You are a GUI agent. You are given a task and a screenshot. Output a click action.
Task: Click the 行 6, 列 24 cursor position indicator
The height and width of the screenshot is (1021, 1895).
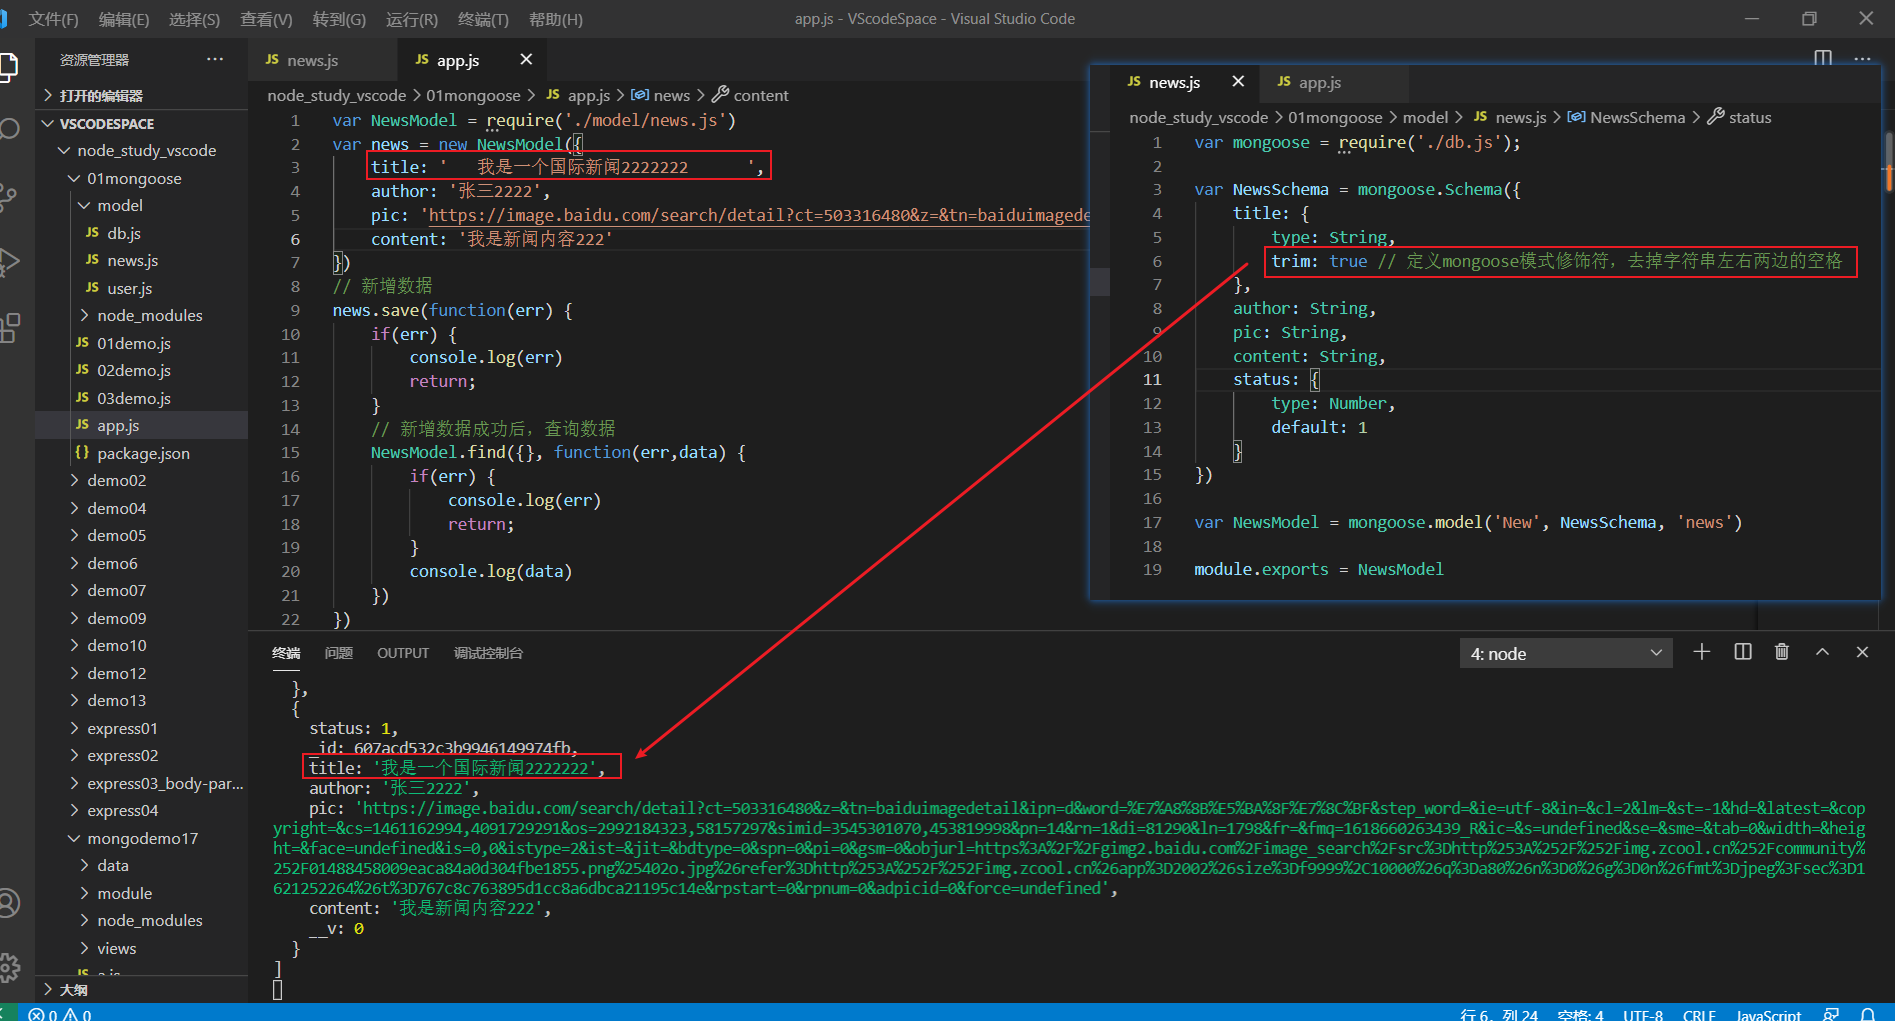pyautogui.click(x=1499, y=1015)
